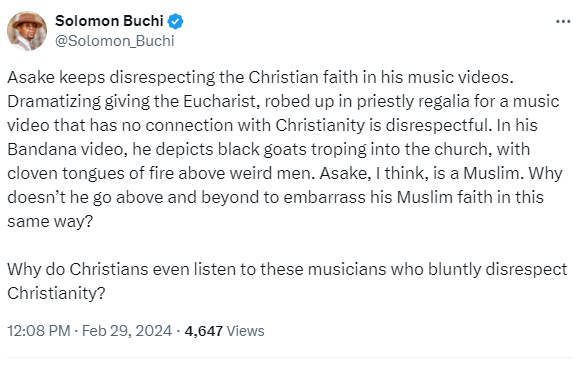
Task: Click the 4,647 view count number
Action: (x=204, y=331)
